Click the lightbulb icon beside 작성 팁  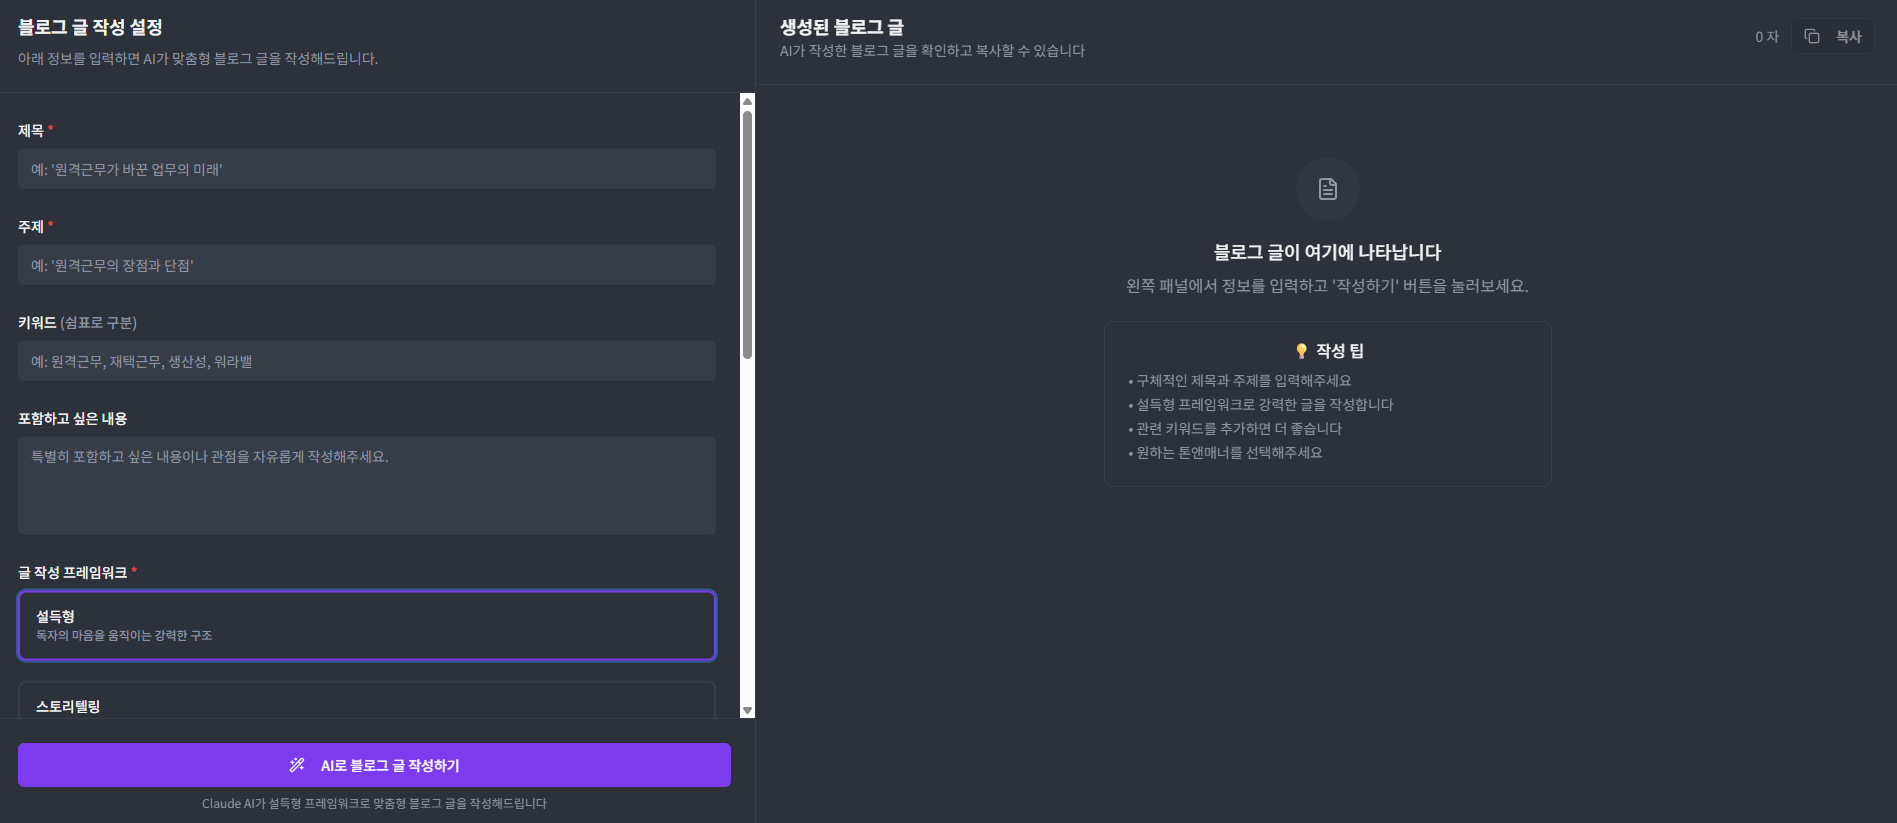[x=1301, y=351]
